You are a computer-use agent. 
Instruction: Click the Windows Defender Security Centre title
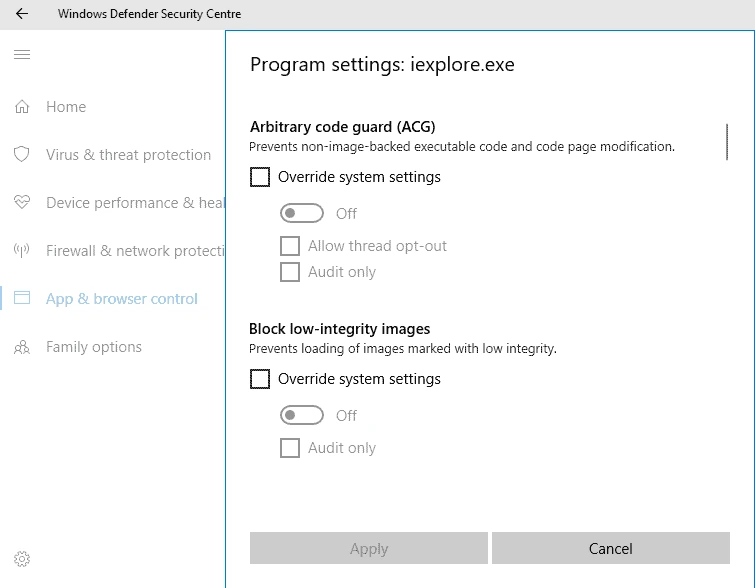tap(149, 14)
